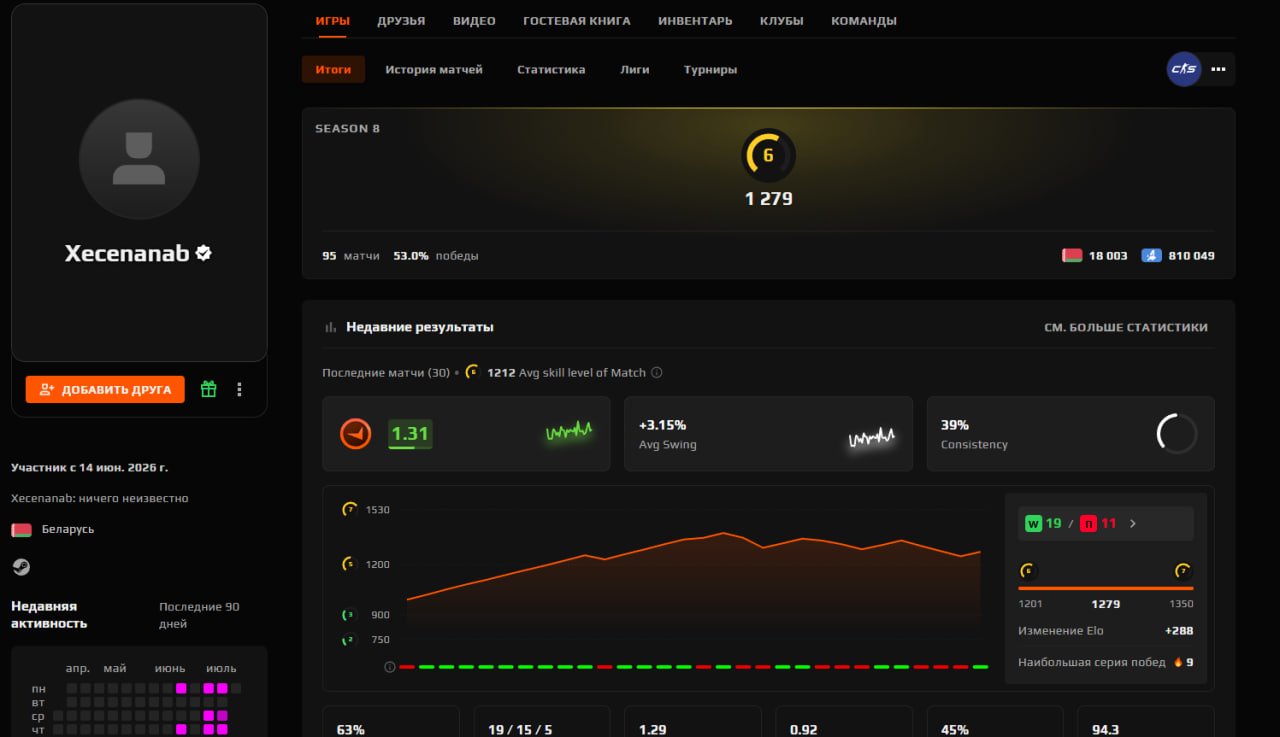Open the ИНВЕНТАРЬ tab
Image resolution: width=1280 pixels, height=737 pixels.
tap(695, 21)
